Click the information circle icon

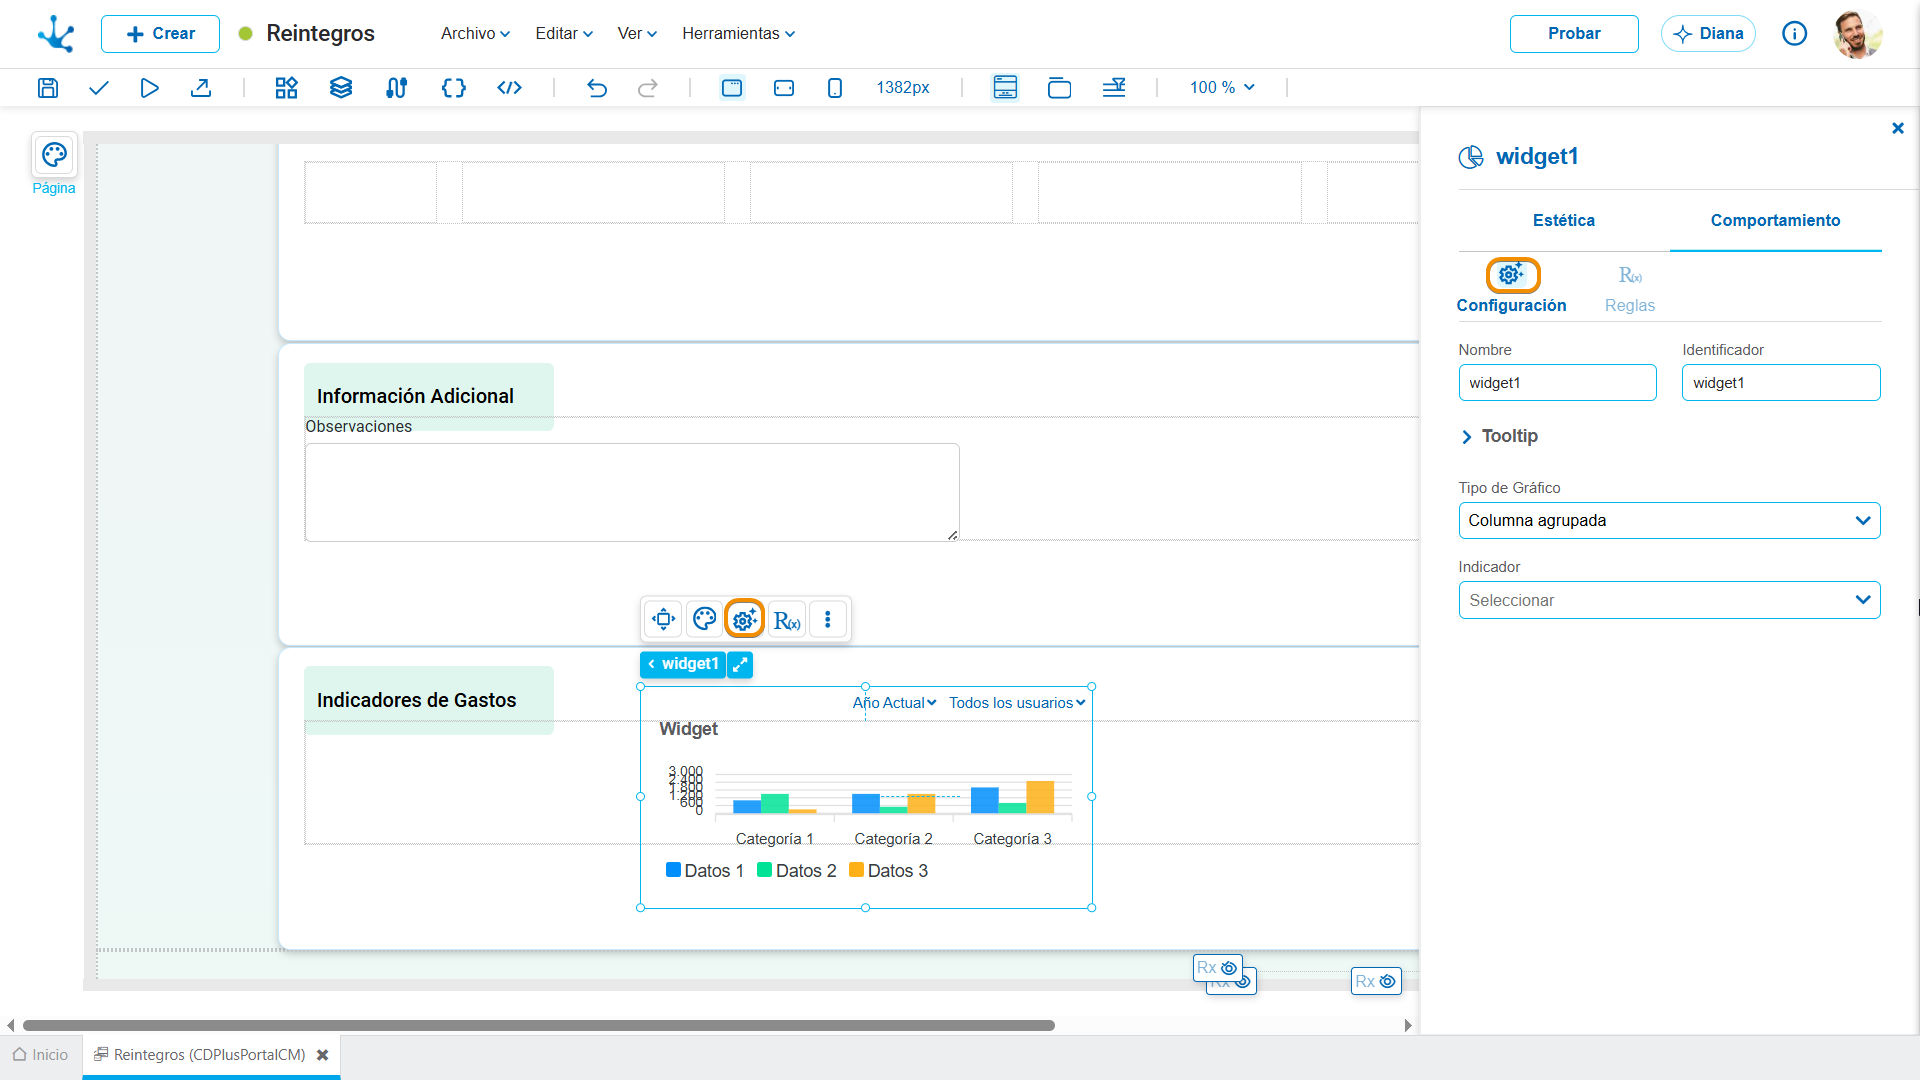pyautogui.click(x=1795, y=34)
